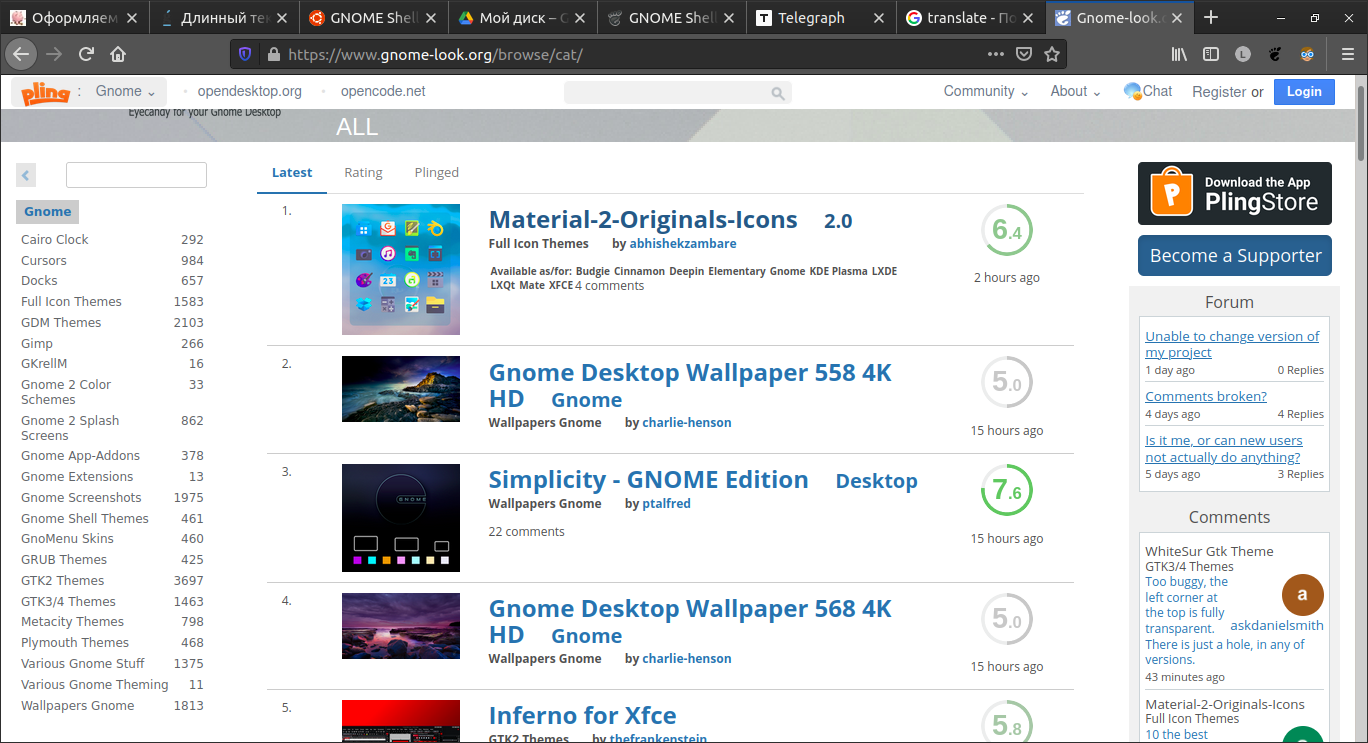The image size is (1368, 743).
Task: Open Gnome Desktop Wallpaper 568 thumbnail
Action: click(x=401, y=625)
